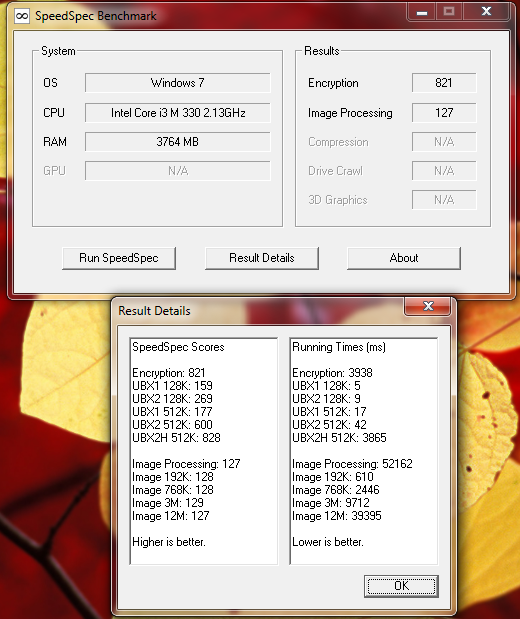Select time line UBX1 128K: 5
The image size is (520, 619).
pos(326,386)
